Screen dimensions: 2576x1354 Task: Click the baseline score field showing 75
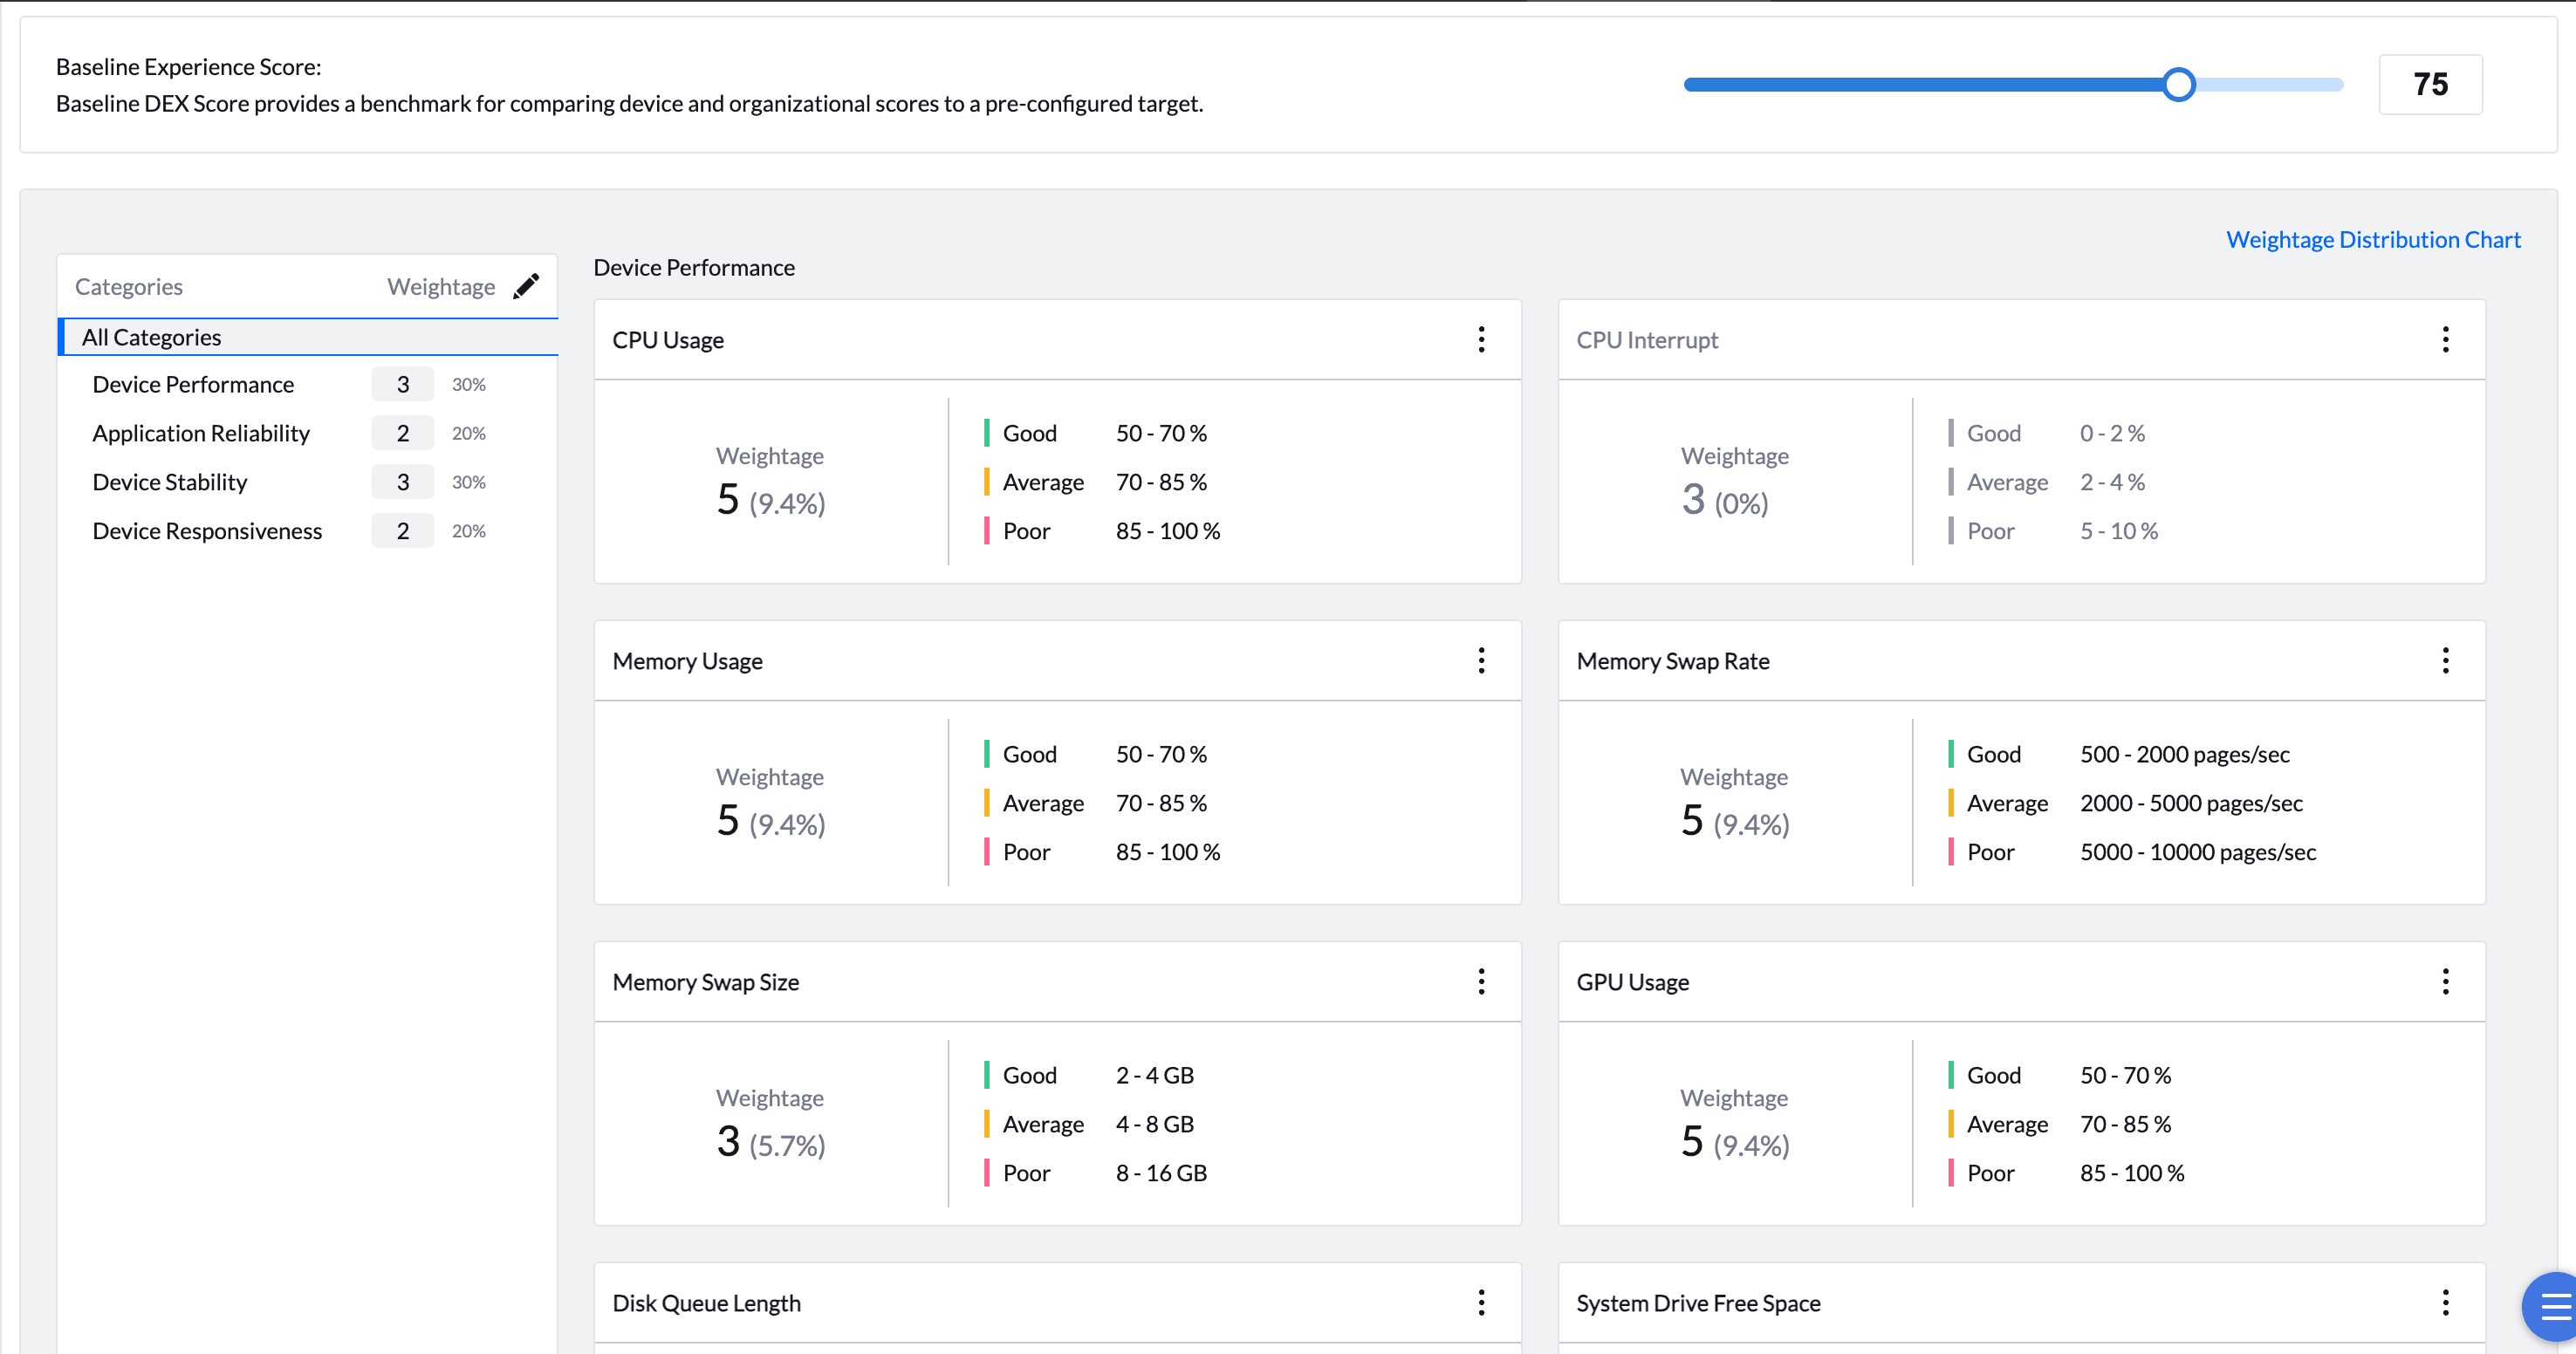pyautogui.click(x=2429, y=85)
